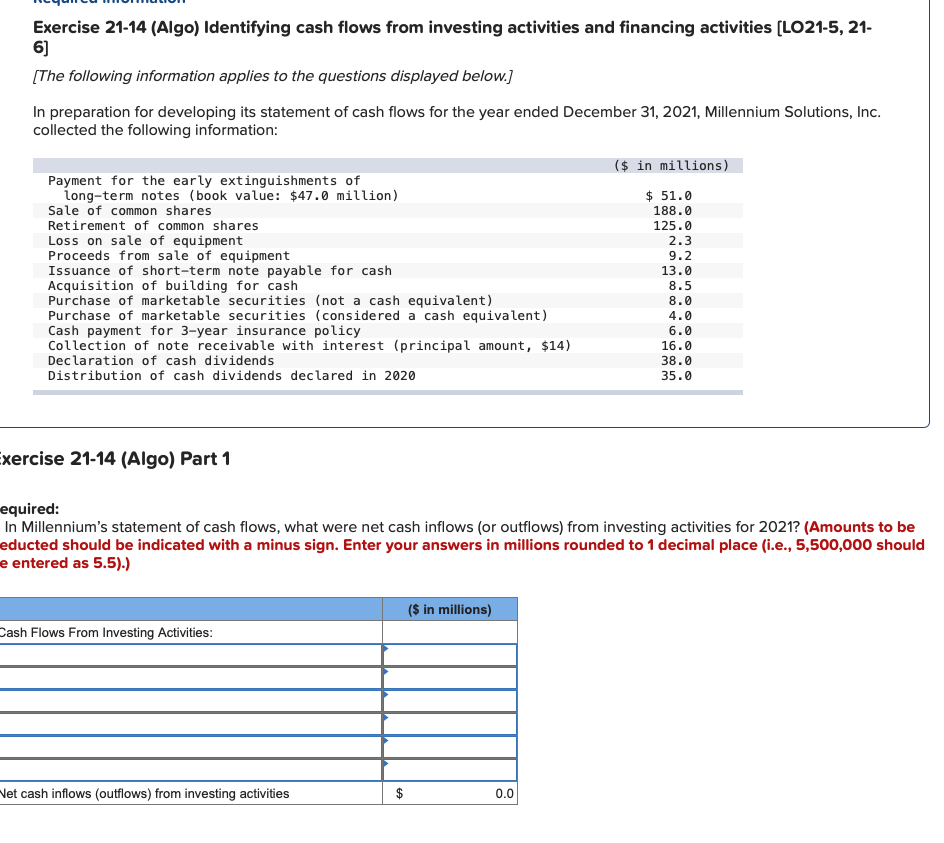Select the Exercise 21-14 Part 1 heading

[115, 458]
